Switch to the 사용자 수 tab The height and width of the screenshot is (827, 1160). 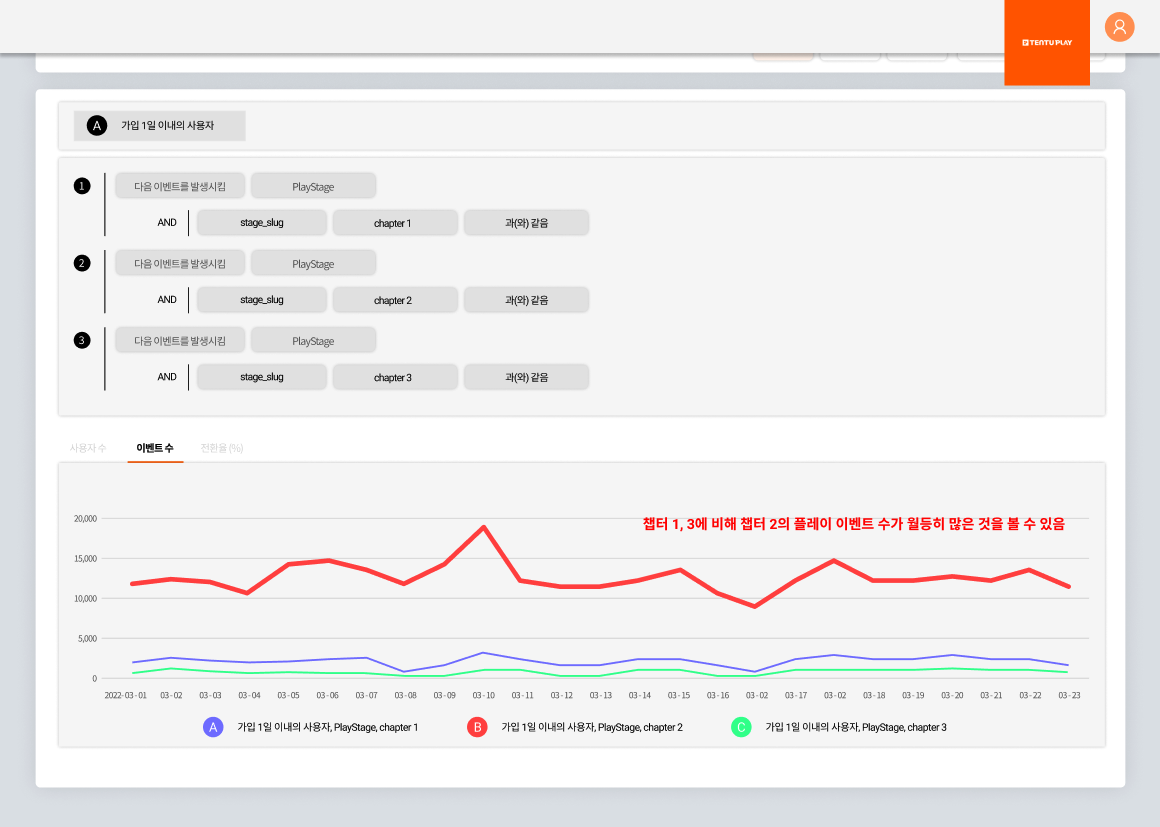(x=88, y=448)
